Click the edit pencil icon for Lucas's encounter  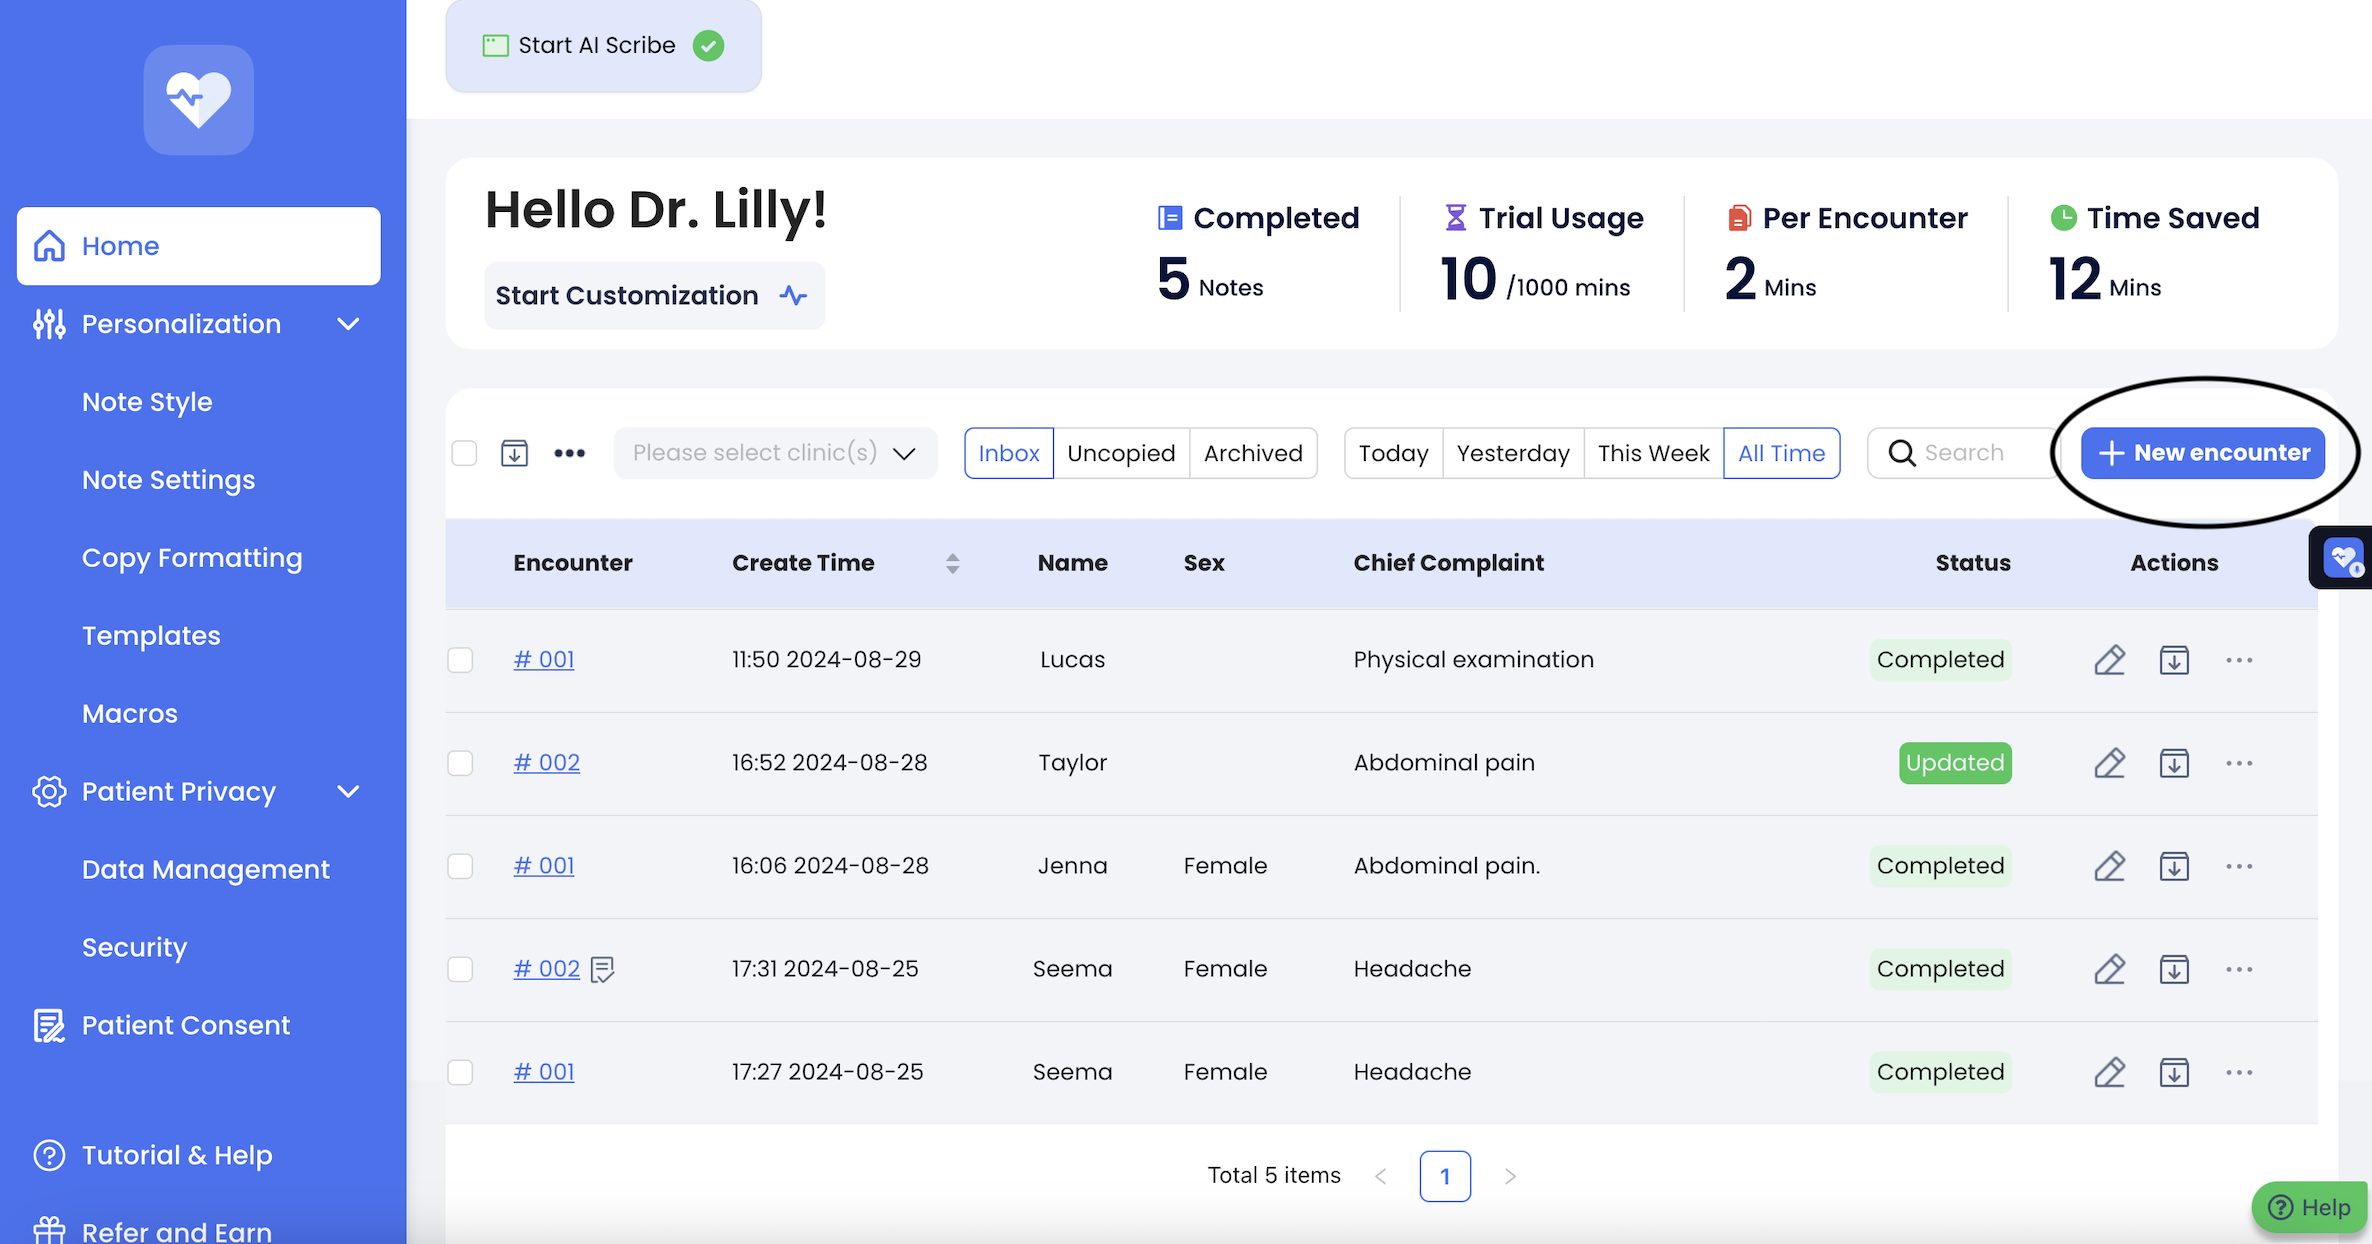[2109, 660]
